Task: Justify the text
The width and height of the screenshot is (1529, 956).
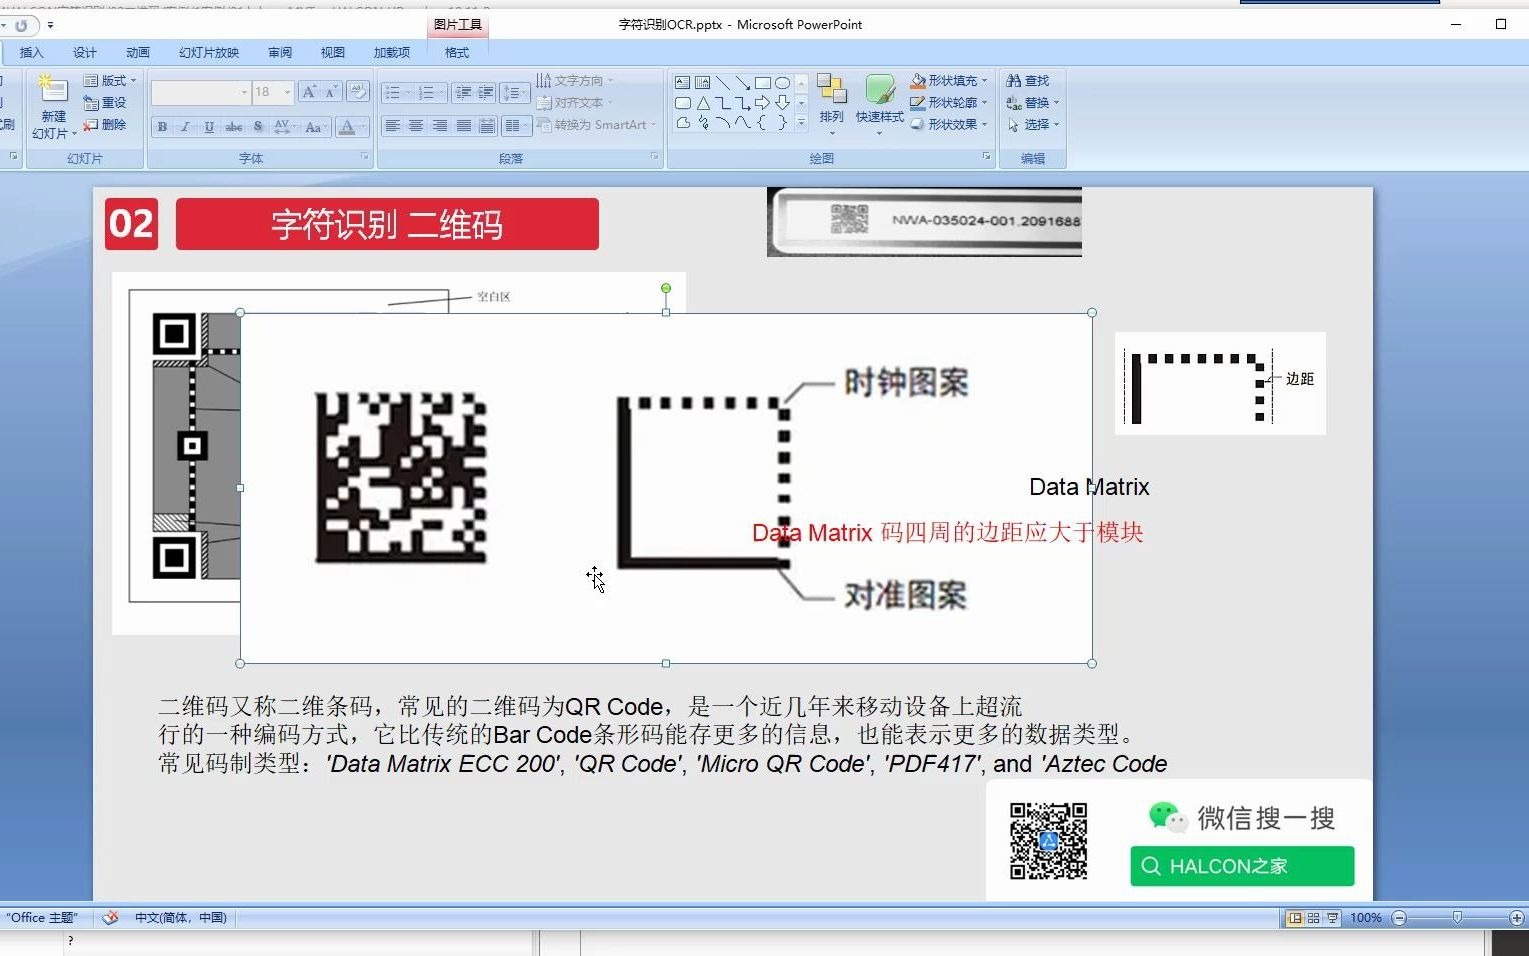Action: click(x=464, y=126)
